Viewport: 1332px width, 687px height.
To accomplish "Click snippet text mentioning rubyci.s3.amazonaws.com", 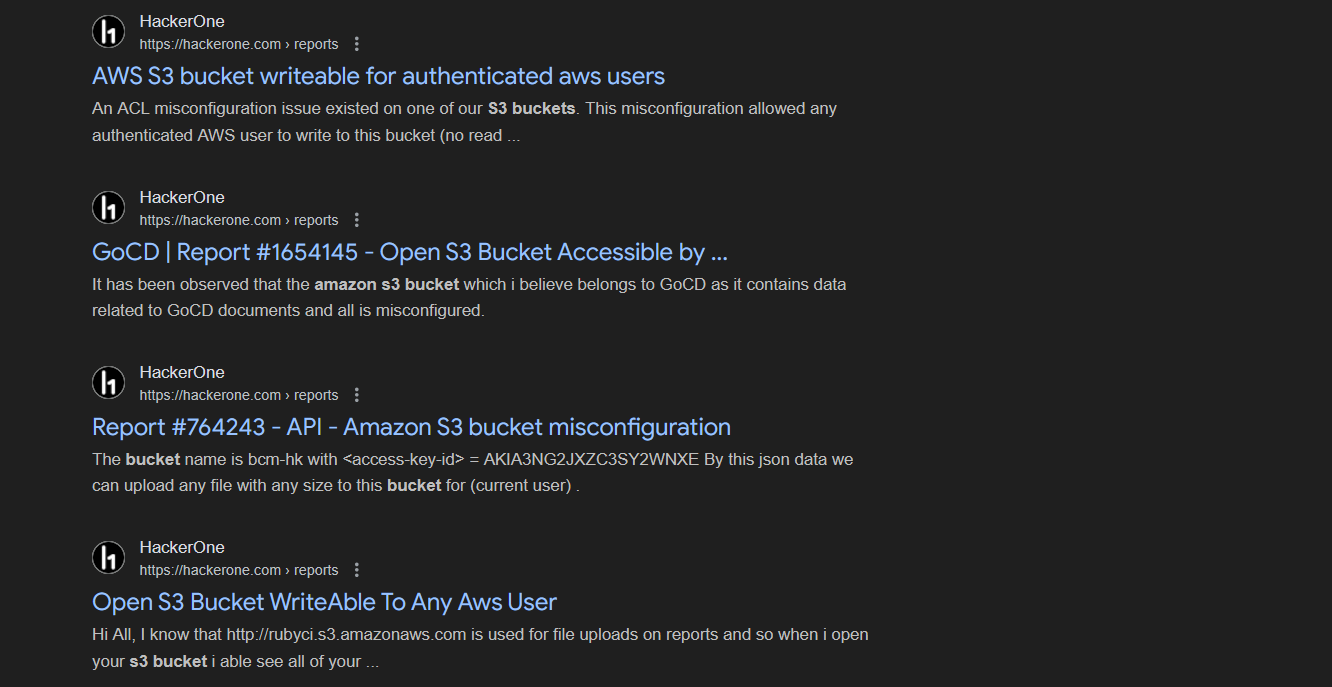I will click(480, 635).
